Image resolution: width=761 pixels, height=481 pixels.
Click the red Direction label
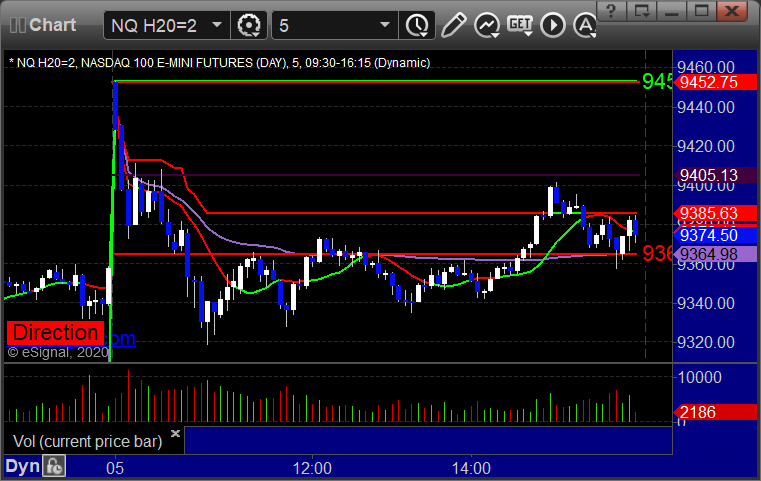tap(55, 333)
